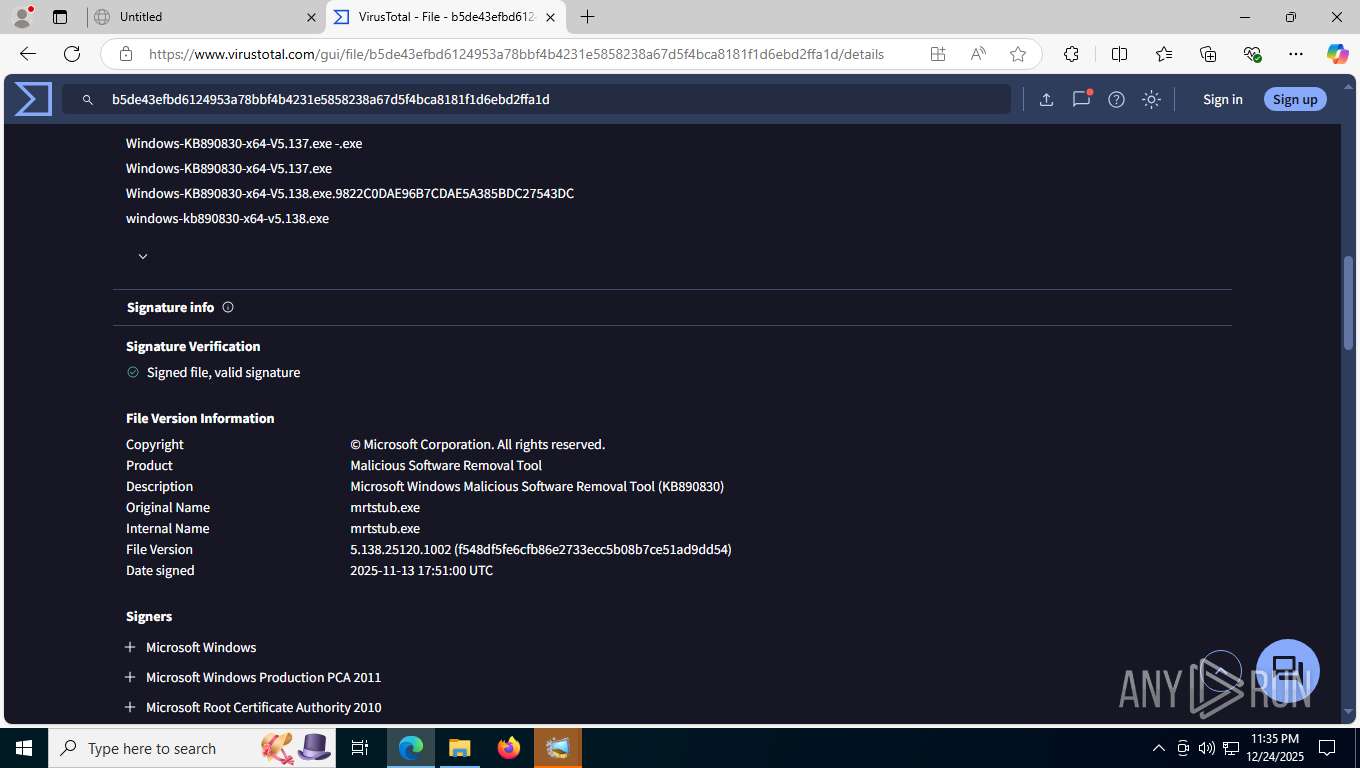Open the favorites list icon
This screenshot has width=1360, height=768.
point(1164,54)
